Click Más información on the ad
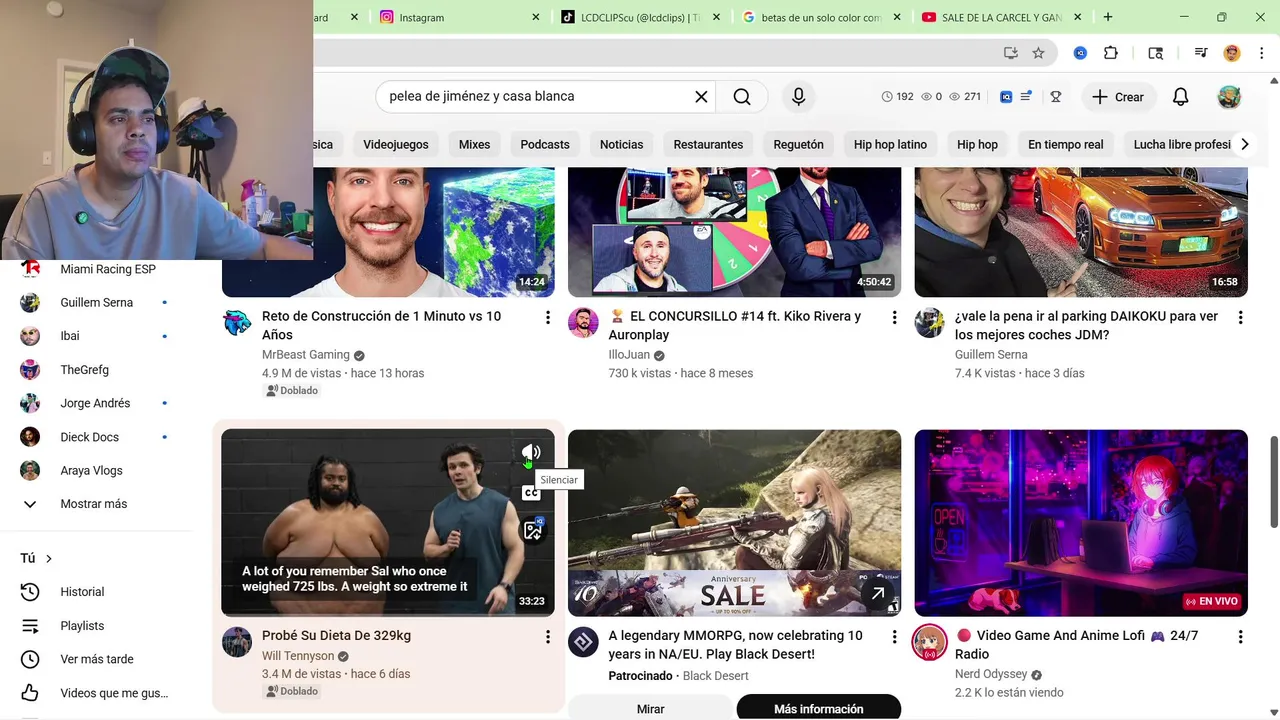The height and width of the screenshot is (720, 1280). coord(818,708)
